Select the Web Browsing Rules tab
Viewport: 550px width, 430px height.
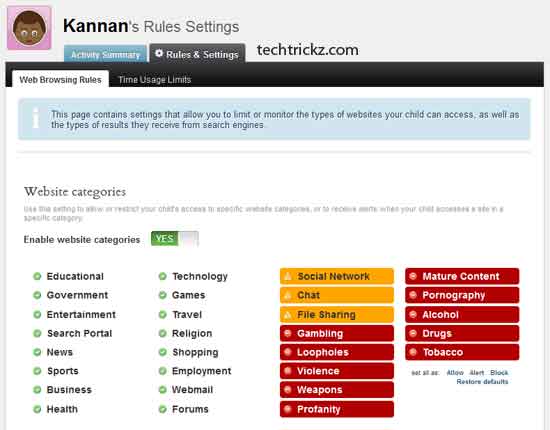(60, 79)
